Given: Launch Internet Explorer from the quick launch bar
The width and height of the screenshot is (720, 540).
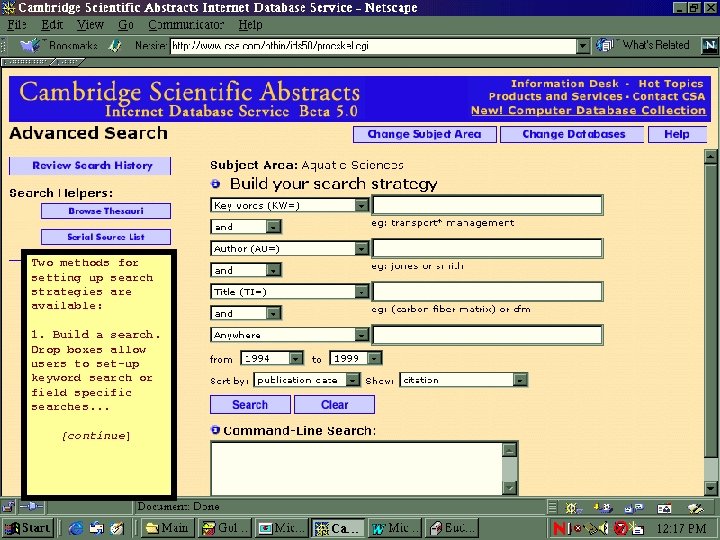Looking at the screenshot, I should click(75, 529).
